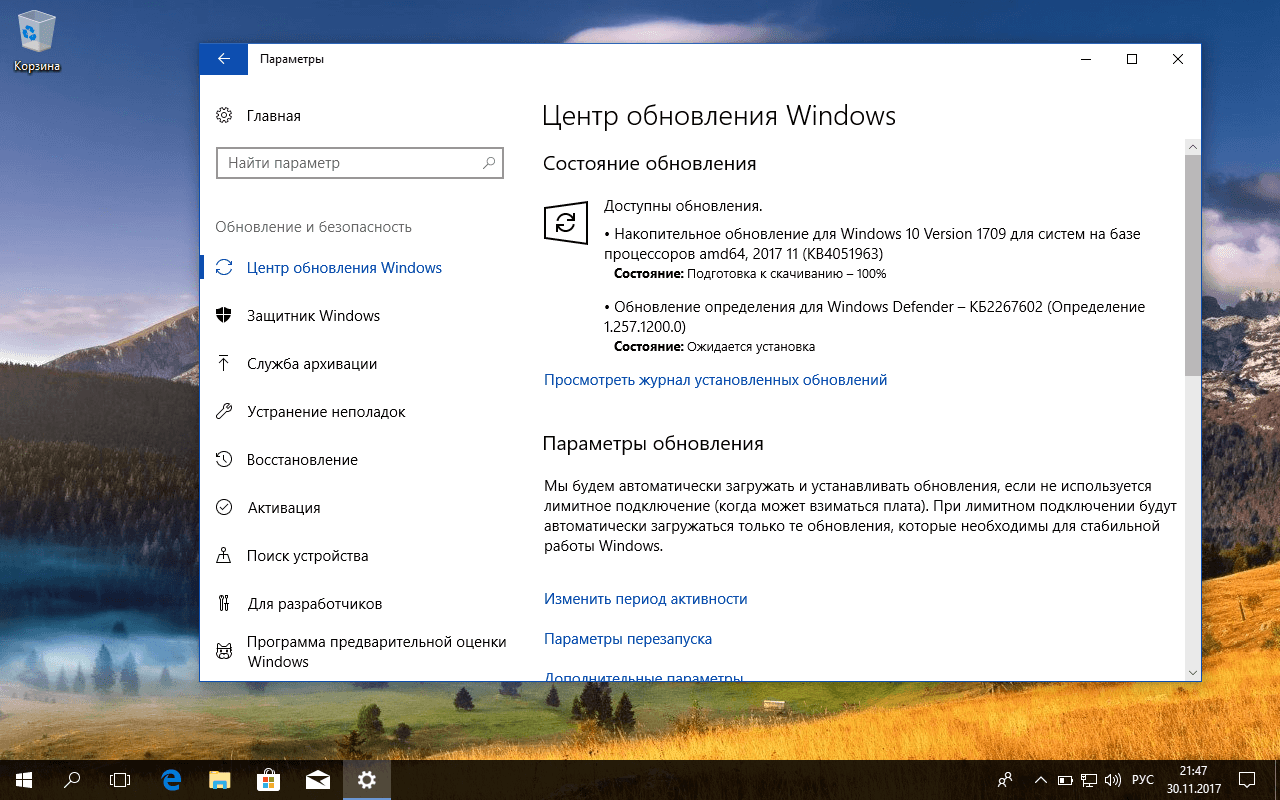1280x800 pixels.
Task: Open the Action Center notification icon
Action: point(1247,779)
